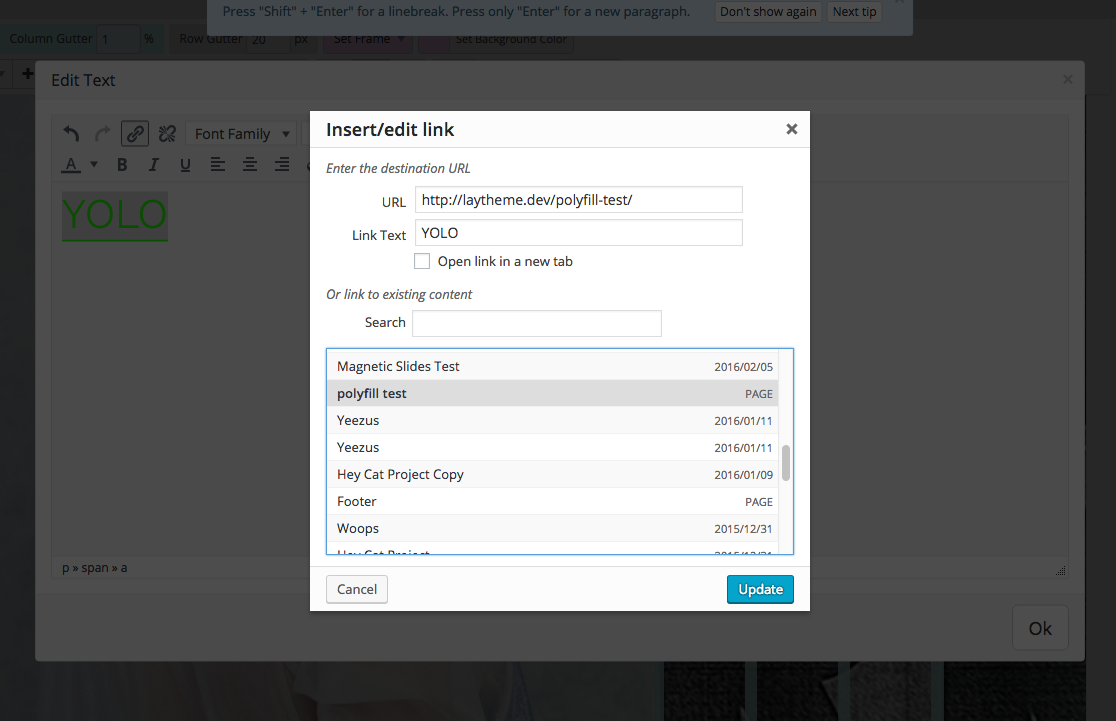Viewport: 1116px width, 721px height.
Task: Open the text color dropdown arrow
Action: (93, 164)
